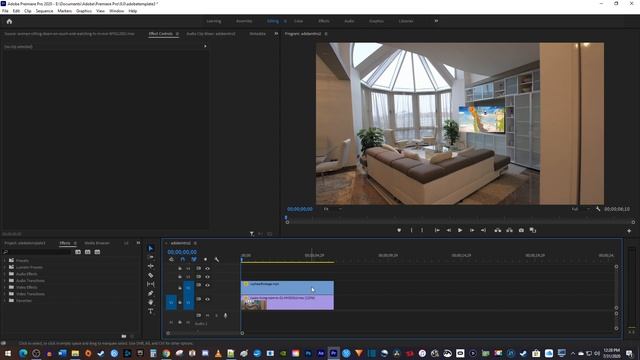The image size is (640, 360).
Task: Filter effects by YUV Effects badge
Action: pos(97,252)
